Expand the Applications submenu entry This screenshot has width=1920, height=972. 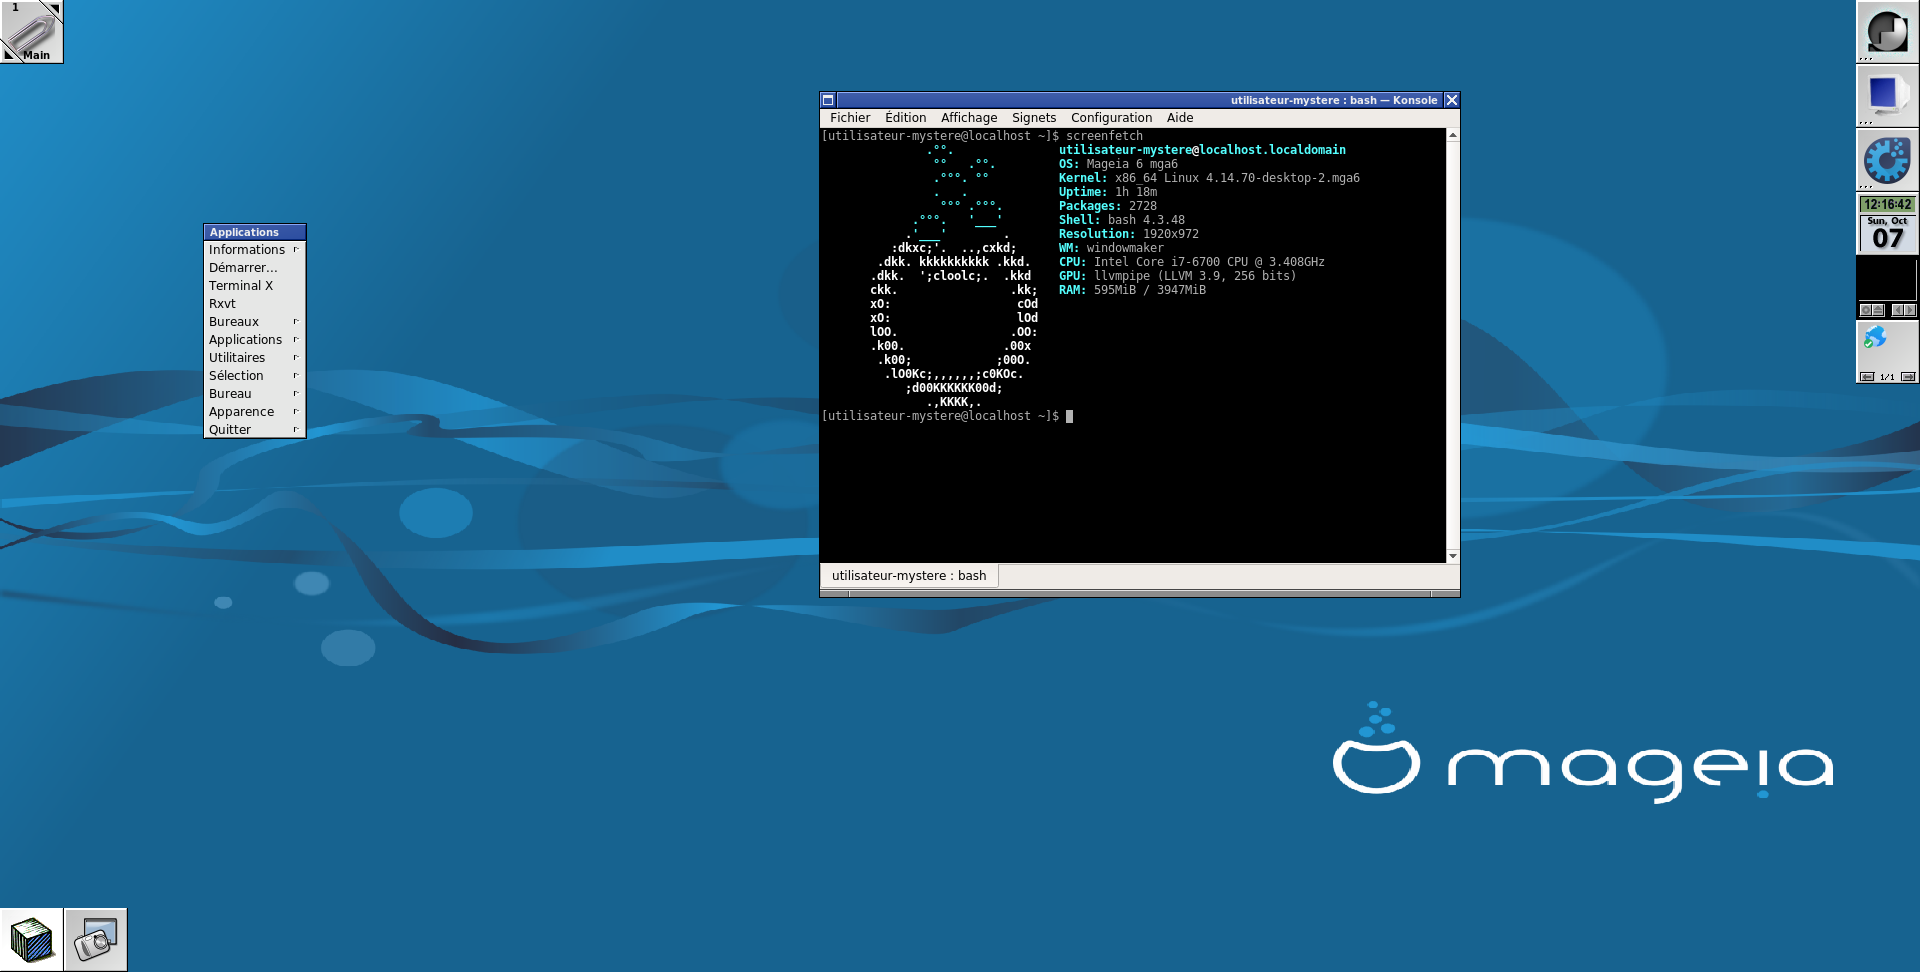pos(255,340)
